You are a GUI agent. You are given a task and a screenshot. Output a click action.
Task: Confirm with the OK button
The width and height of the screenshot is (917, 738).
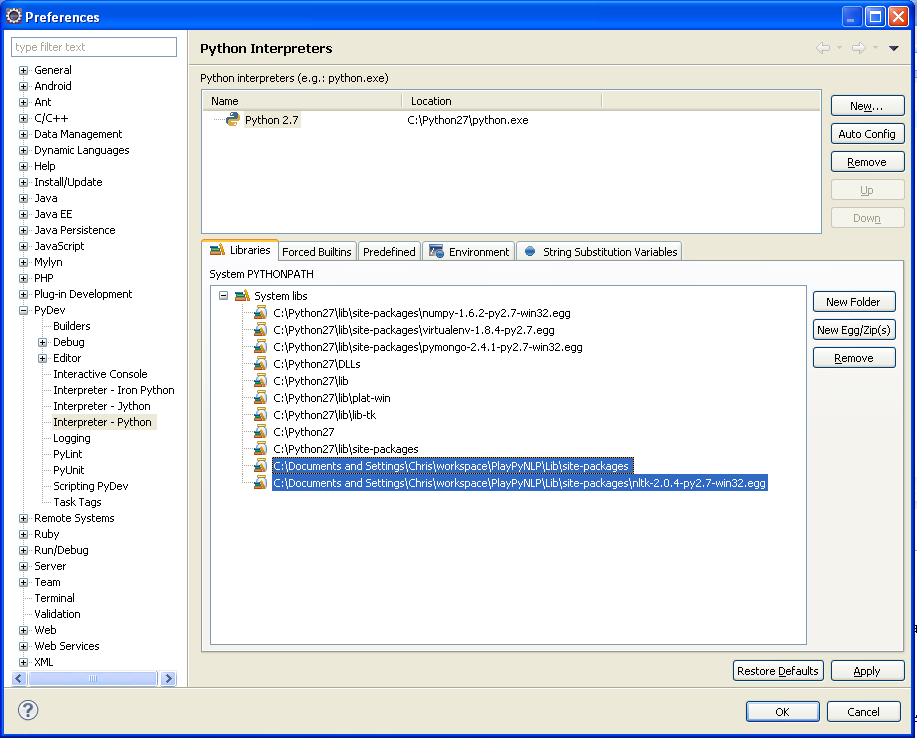point(782,712)
